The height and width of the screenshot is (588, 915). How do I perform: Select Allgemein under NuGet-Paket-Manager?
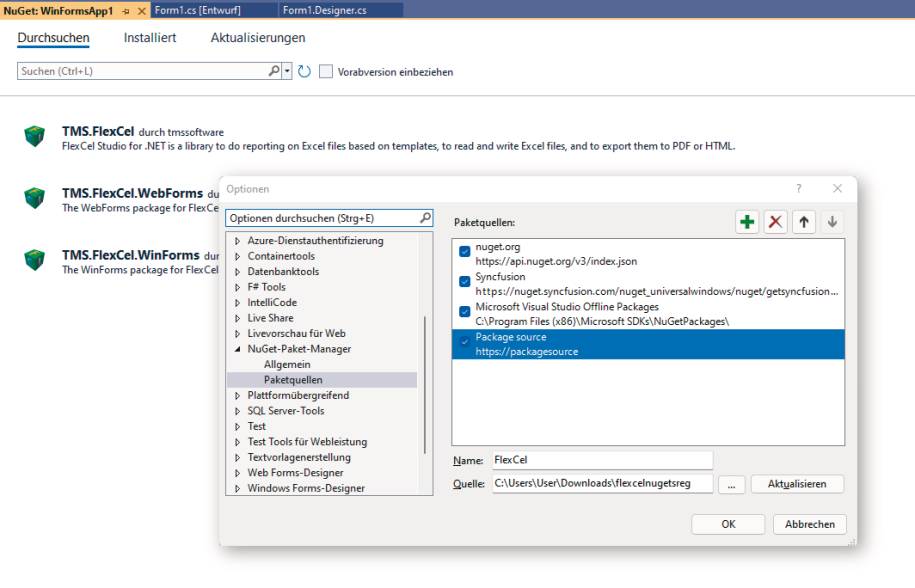[x=287, y=365]
